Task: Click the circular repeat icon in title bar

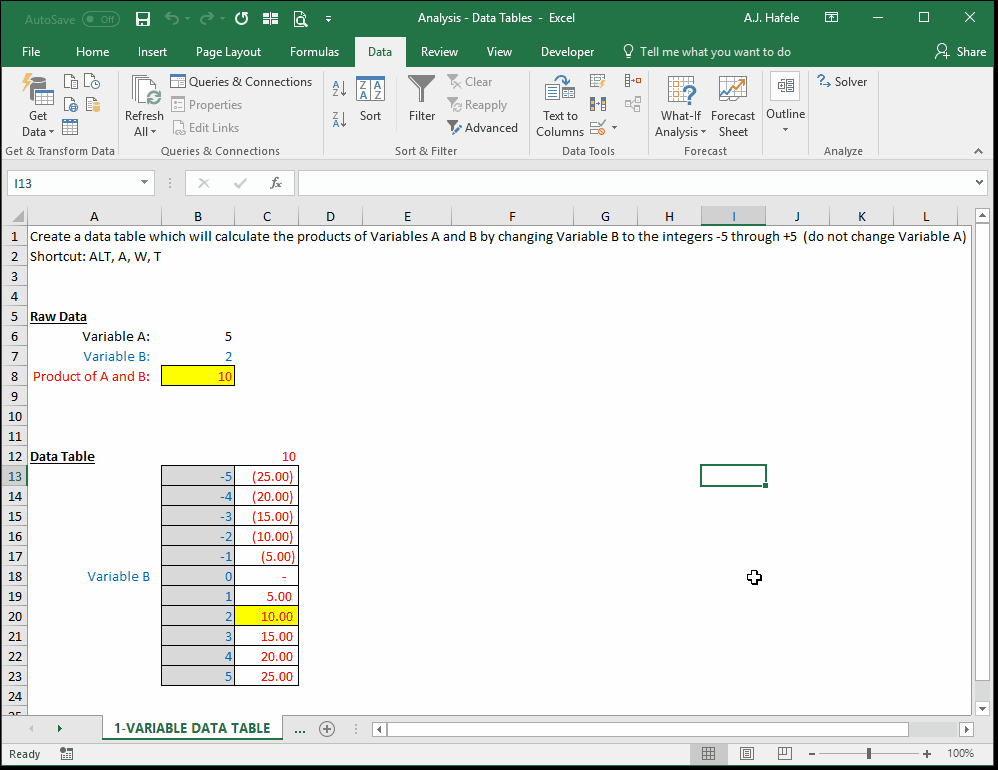Action: [241, 18]
